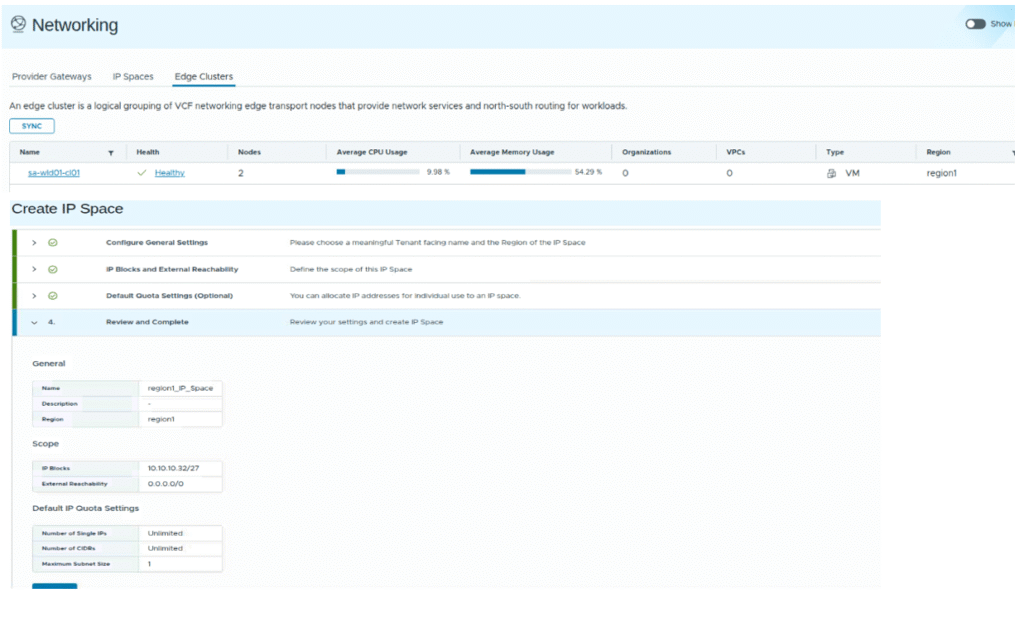The image size is (1024, 622).
Task: Switch to the Provider Gateways tab
Action: [52, 77]
